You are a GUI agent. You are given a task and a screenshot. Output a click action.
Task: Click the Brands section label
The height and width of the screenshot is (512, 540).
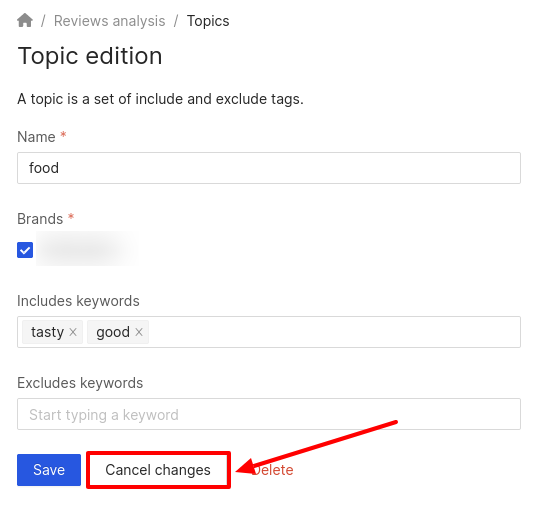[40, 219]
